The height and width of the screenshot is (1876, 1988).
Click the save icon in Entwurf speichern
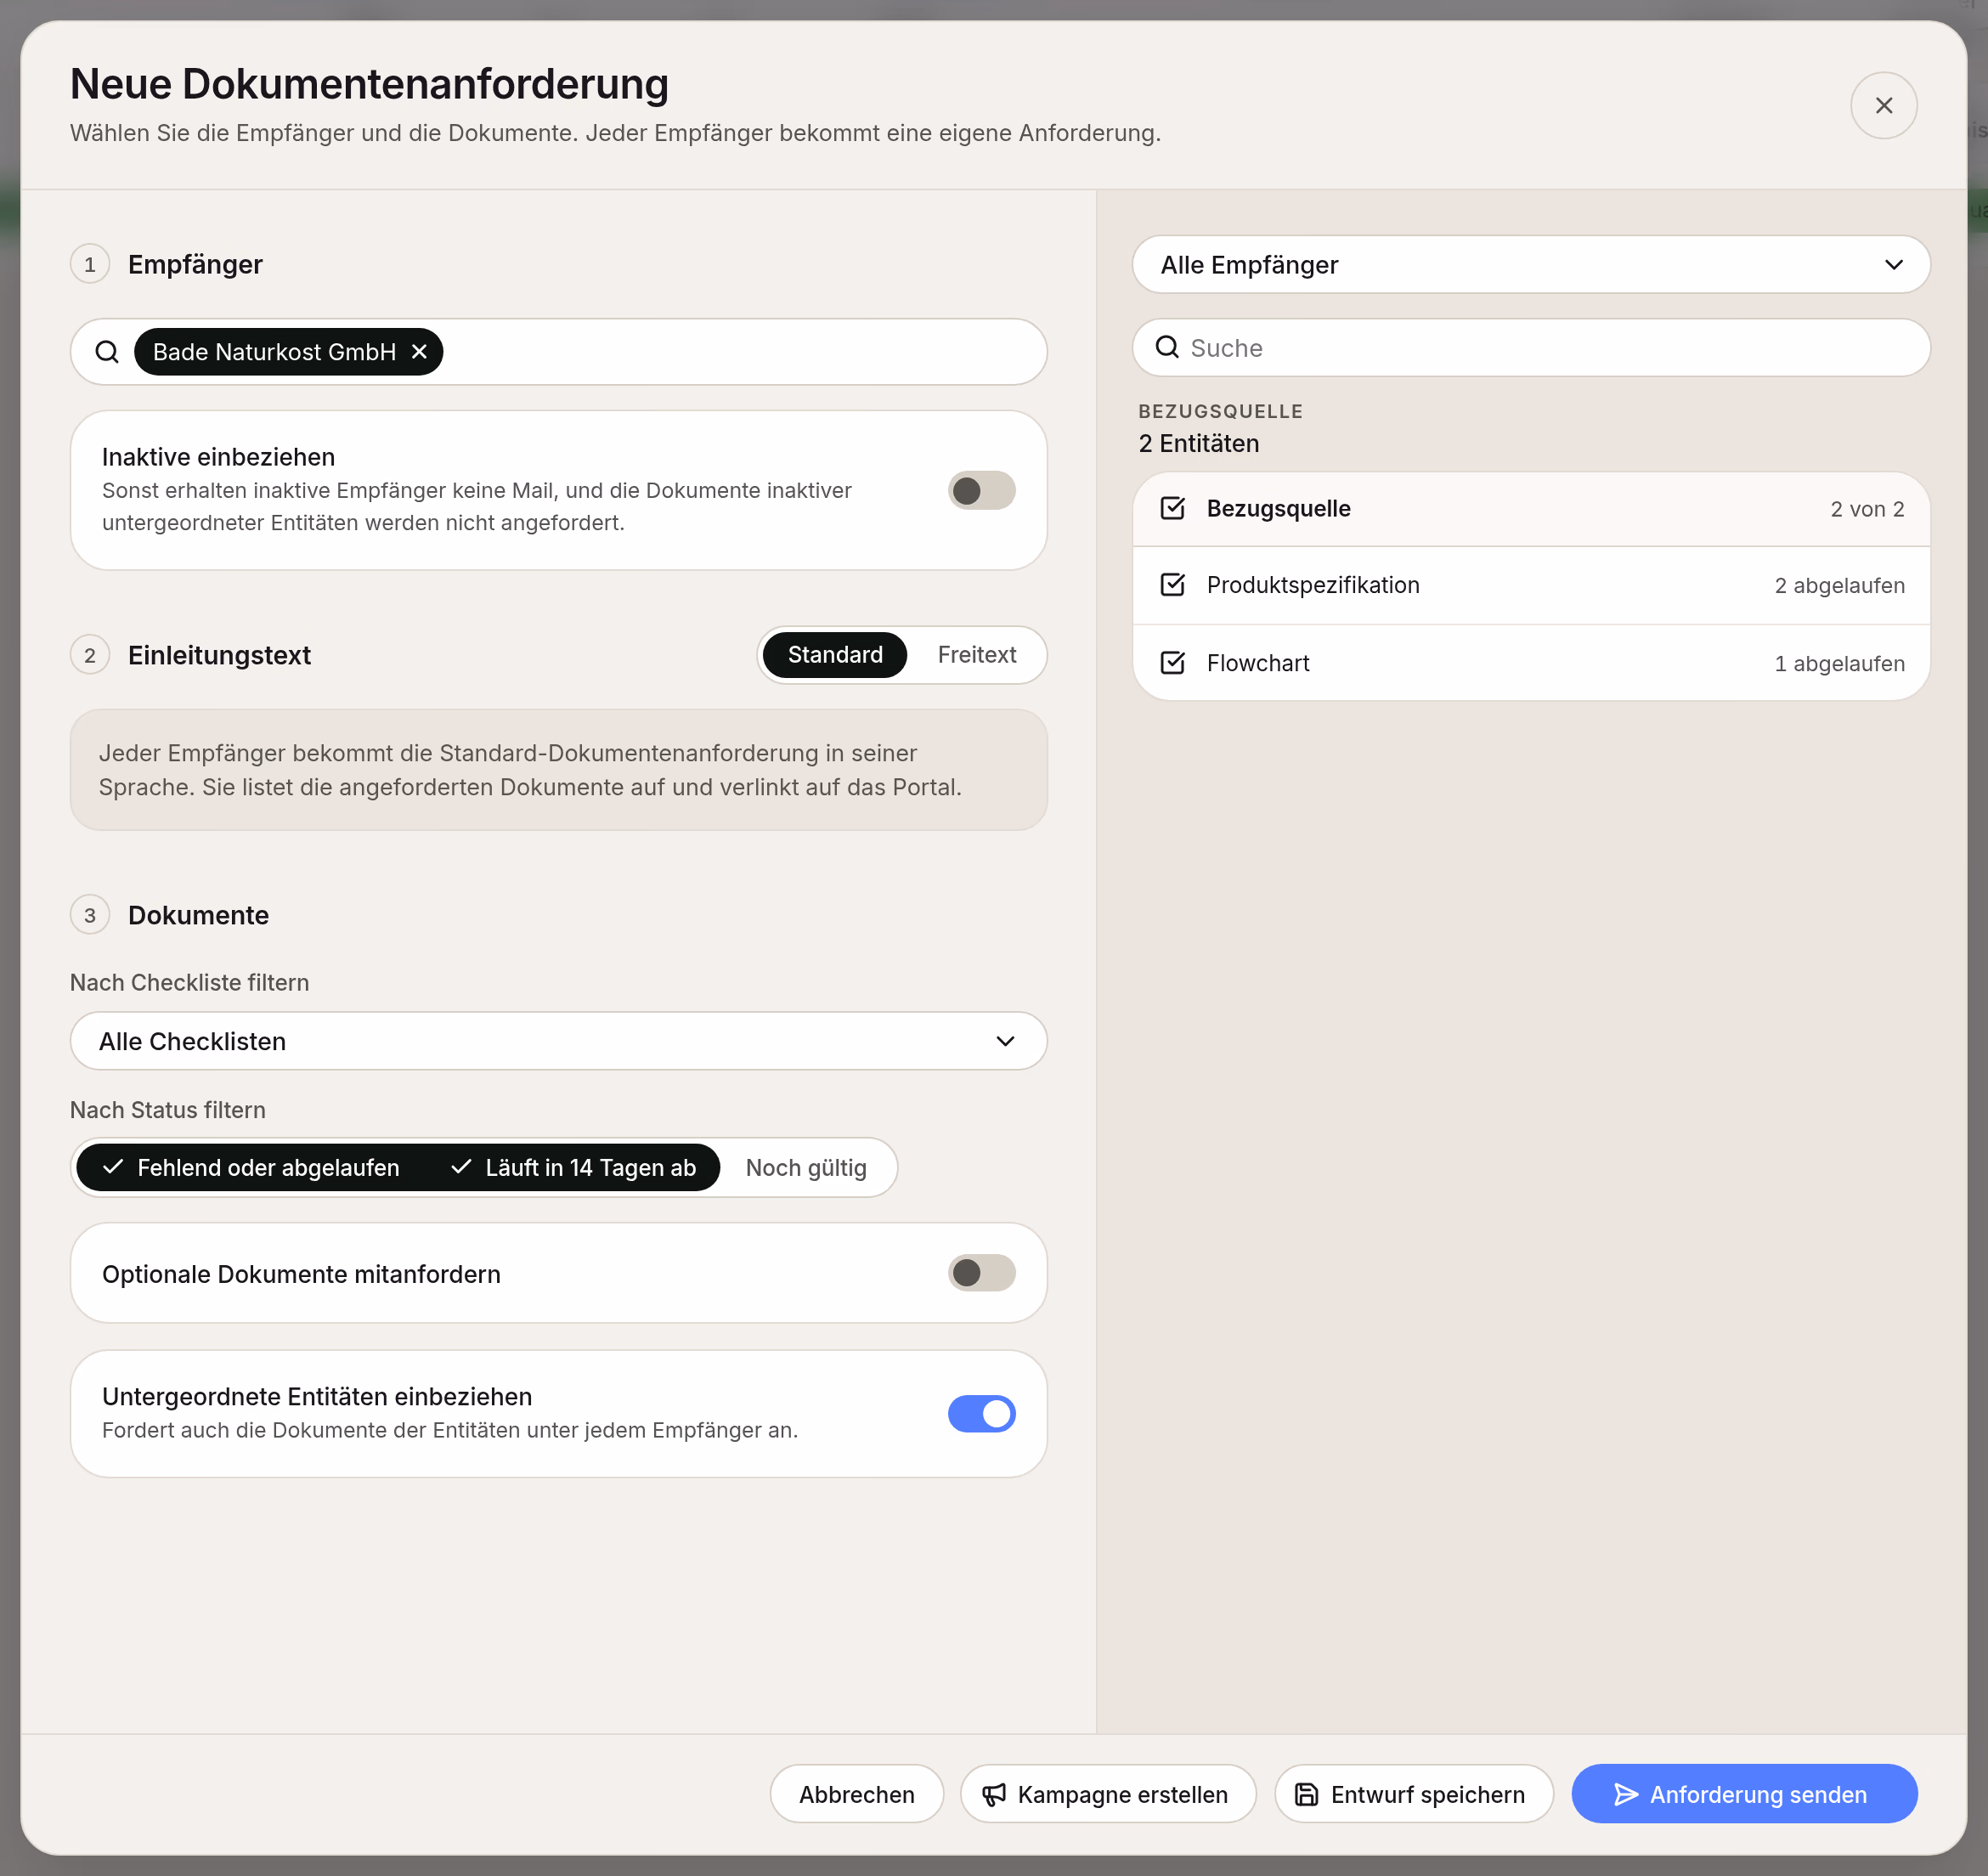1306,1794
